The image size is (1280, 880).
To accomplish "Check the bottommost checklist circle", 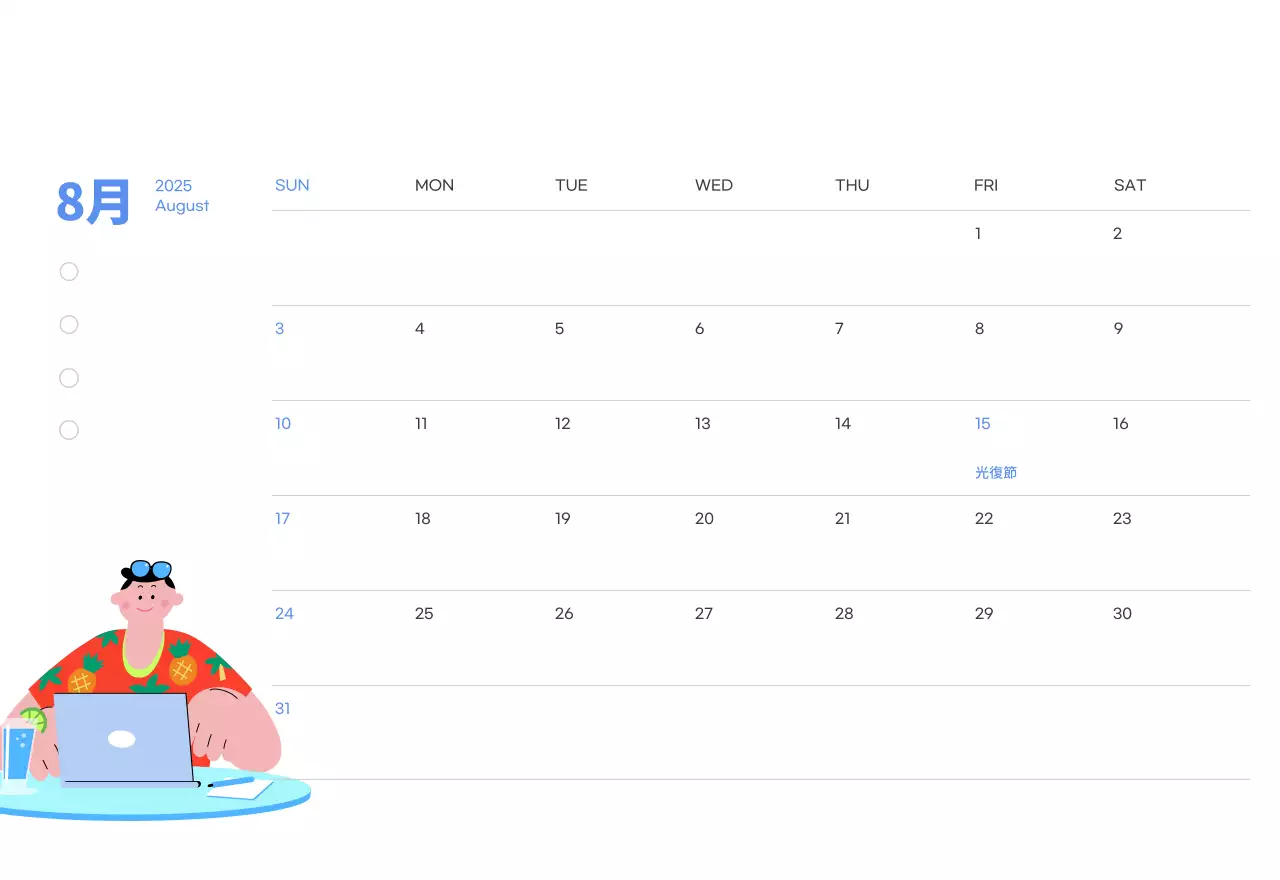I will 69,430.
